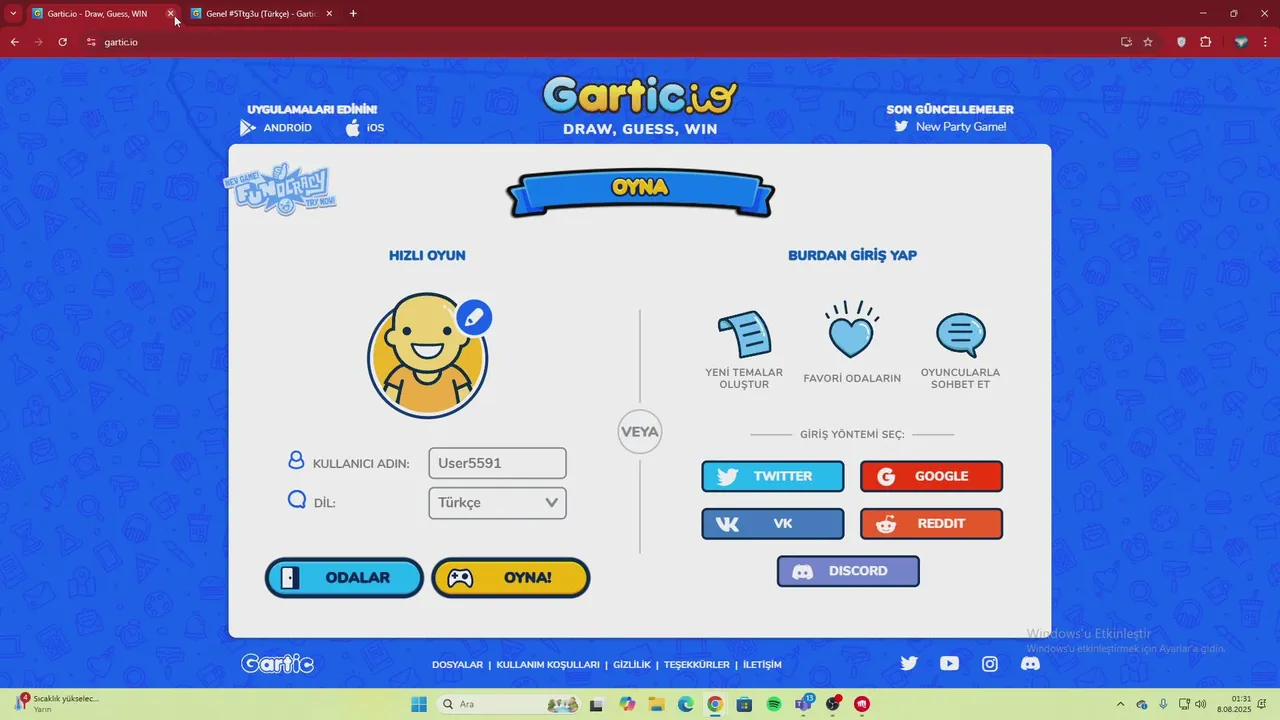Log in with Twitter
This screenshot has width=1280, height=720.
click(x=773, y=476)
